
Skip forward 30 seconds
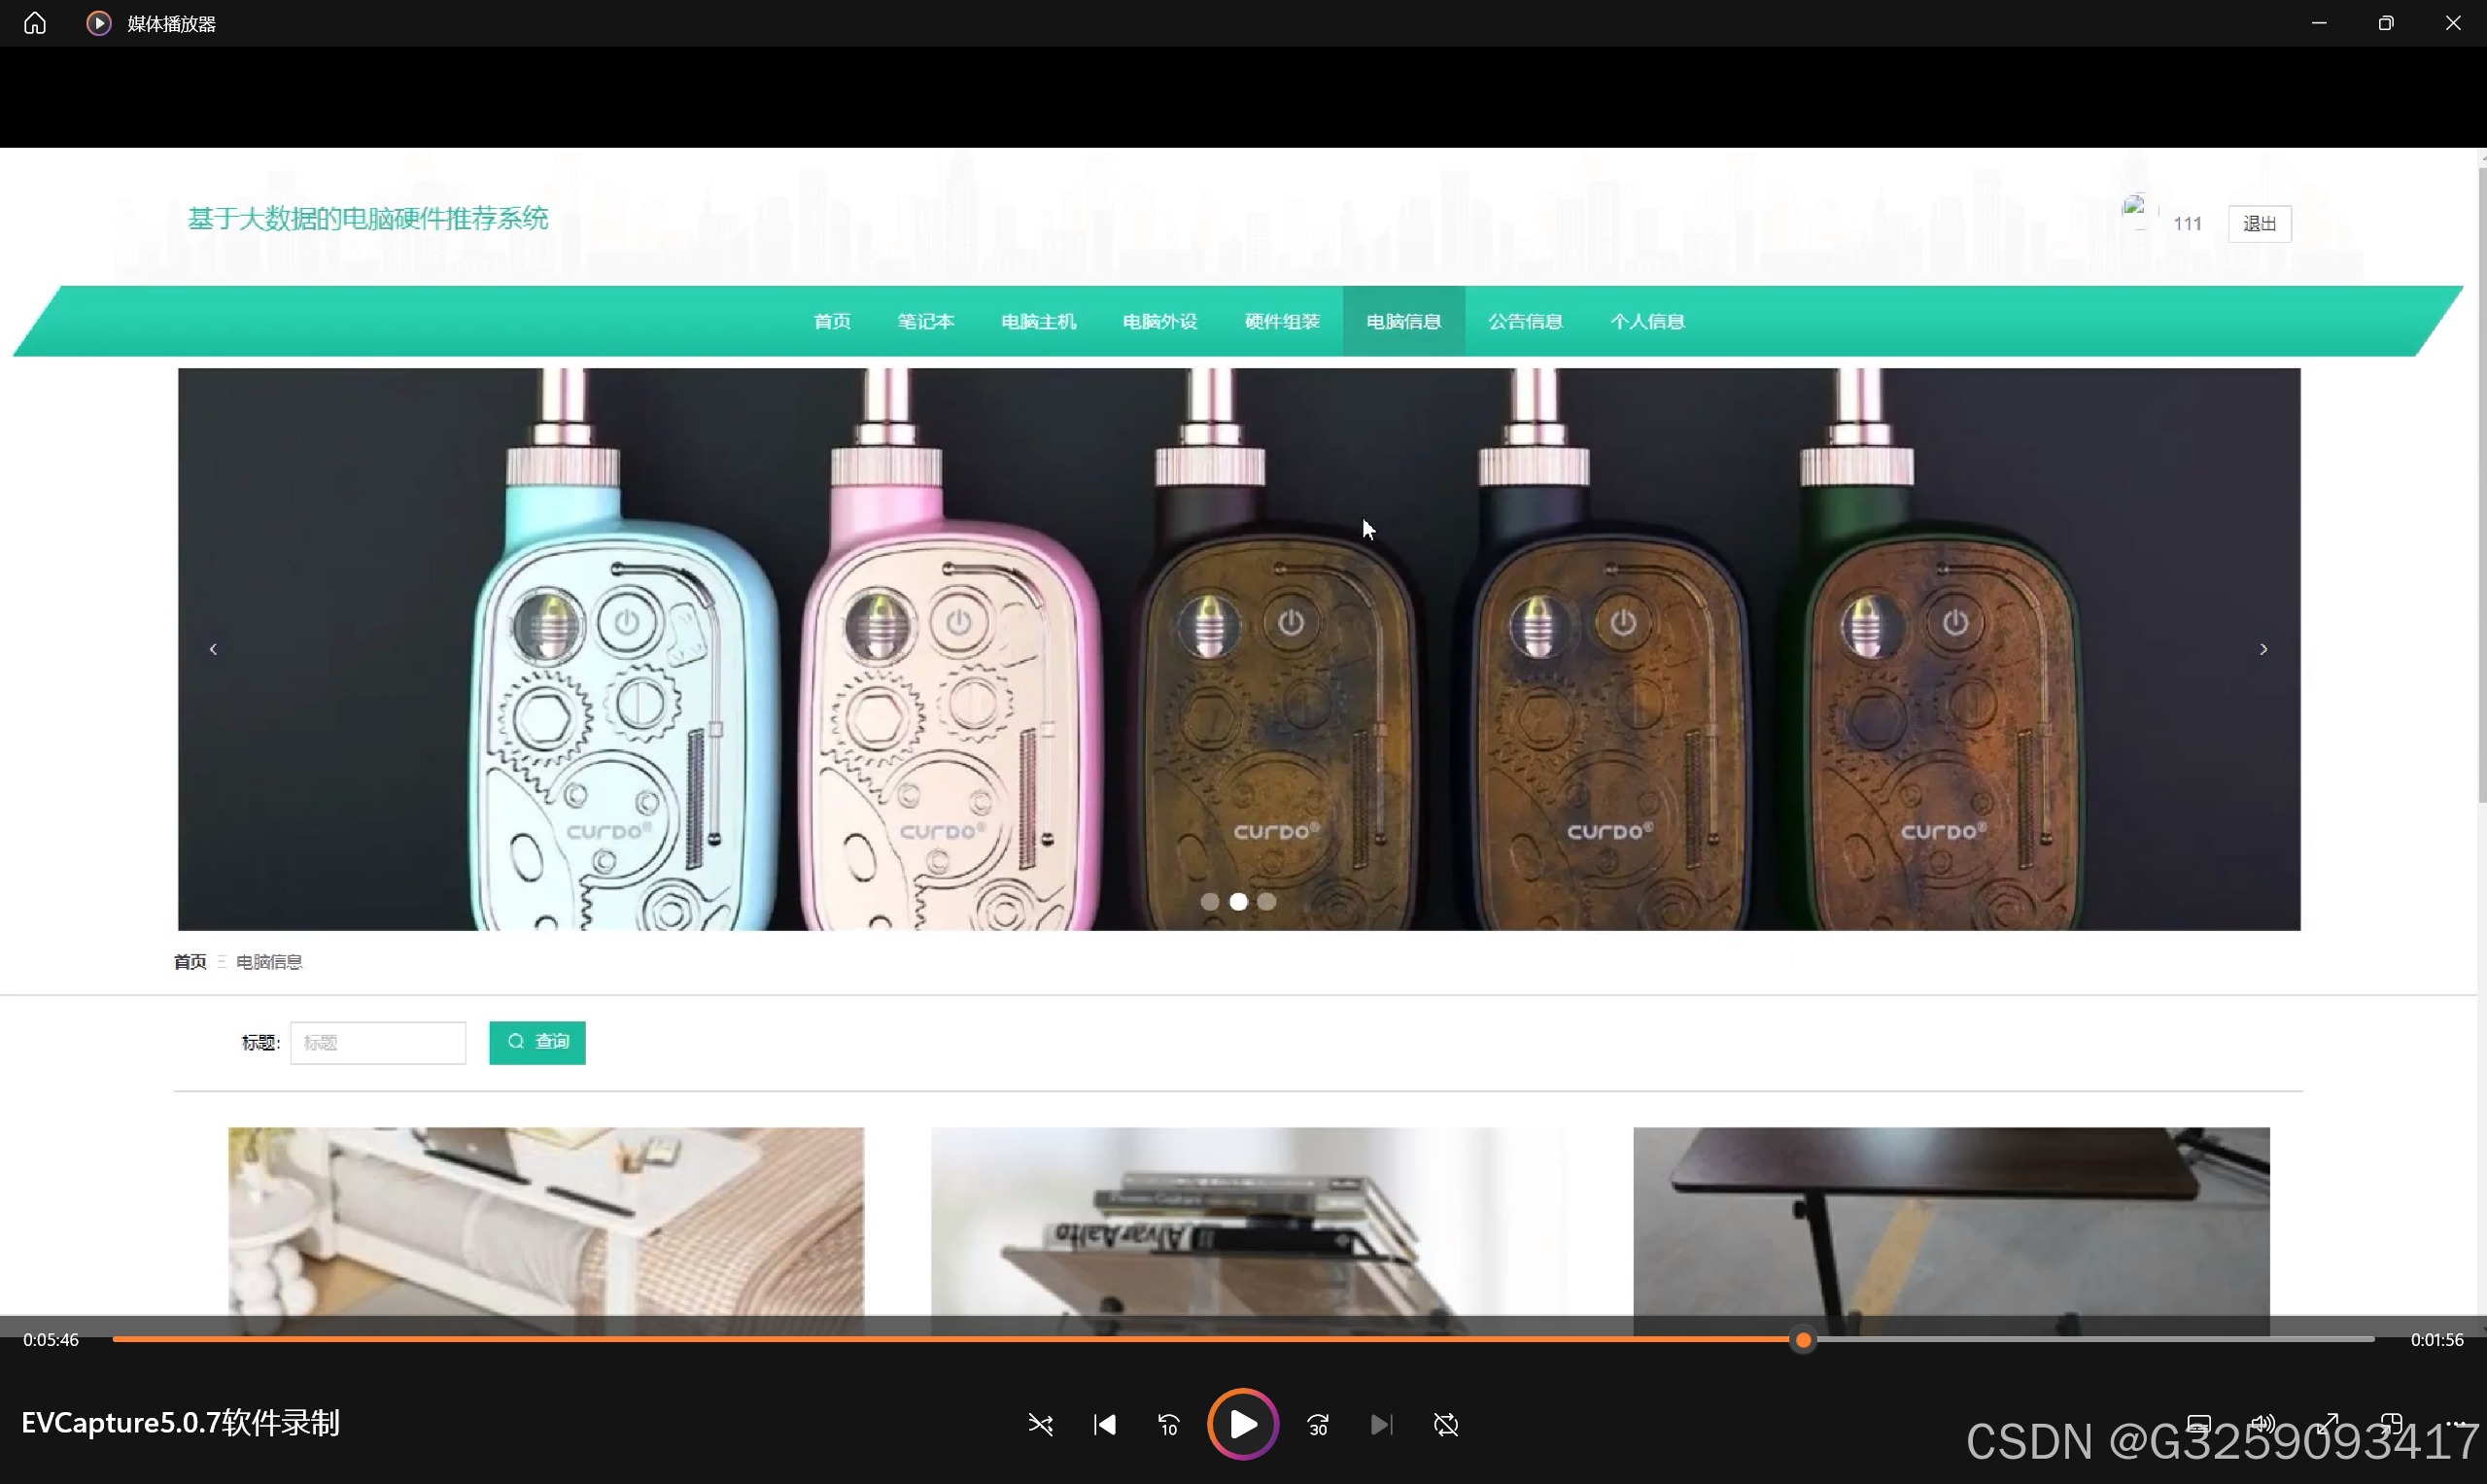[x=1318, y=1424]
